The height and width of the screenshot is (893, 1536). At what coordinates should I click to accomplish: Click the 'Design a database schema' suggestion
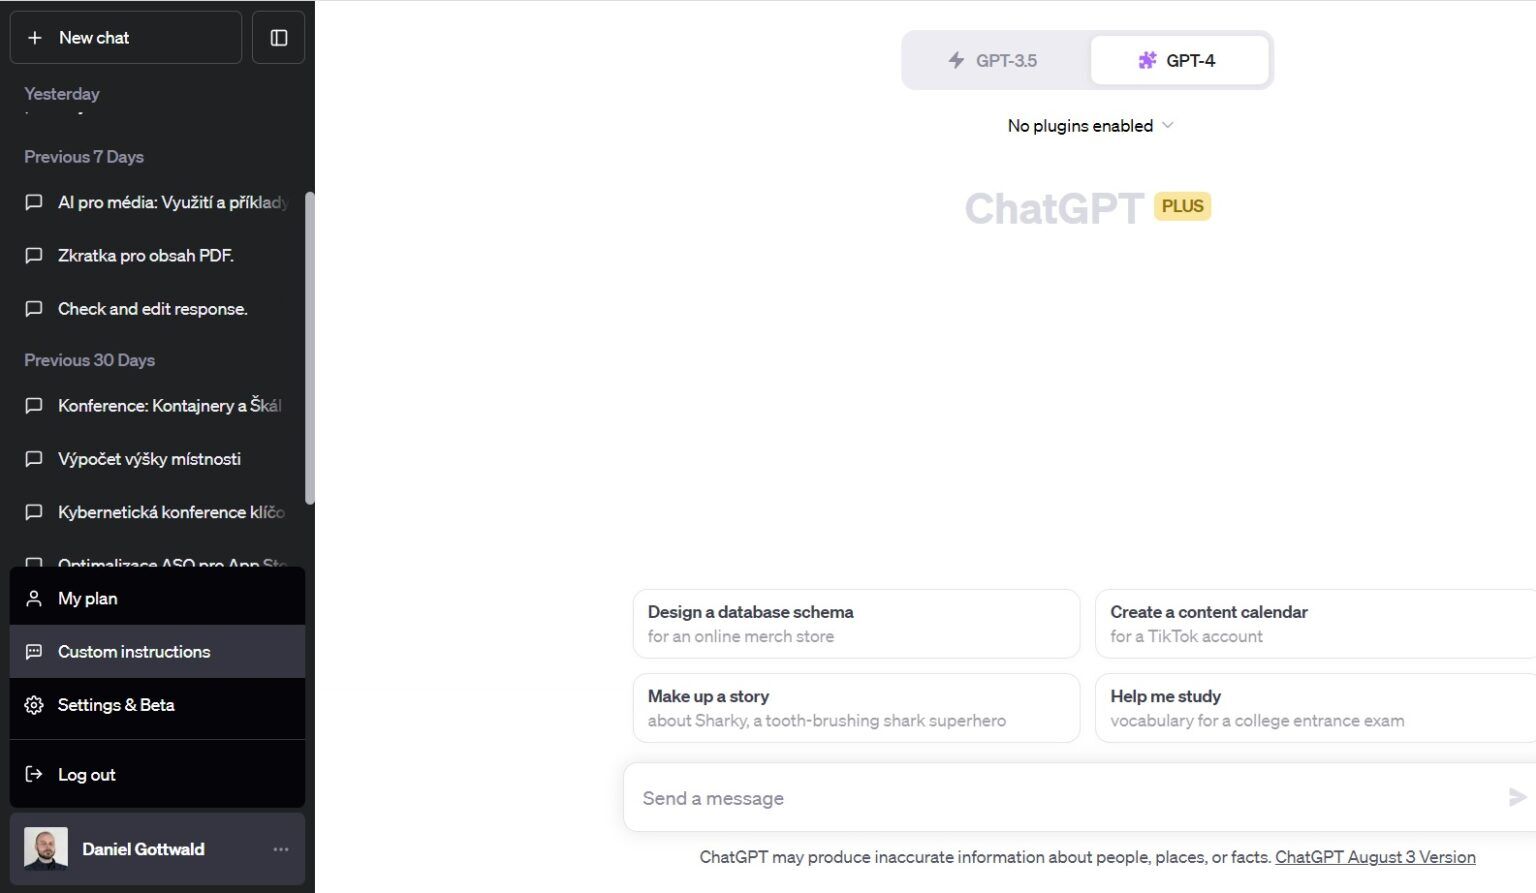[855, 623]
